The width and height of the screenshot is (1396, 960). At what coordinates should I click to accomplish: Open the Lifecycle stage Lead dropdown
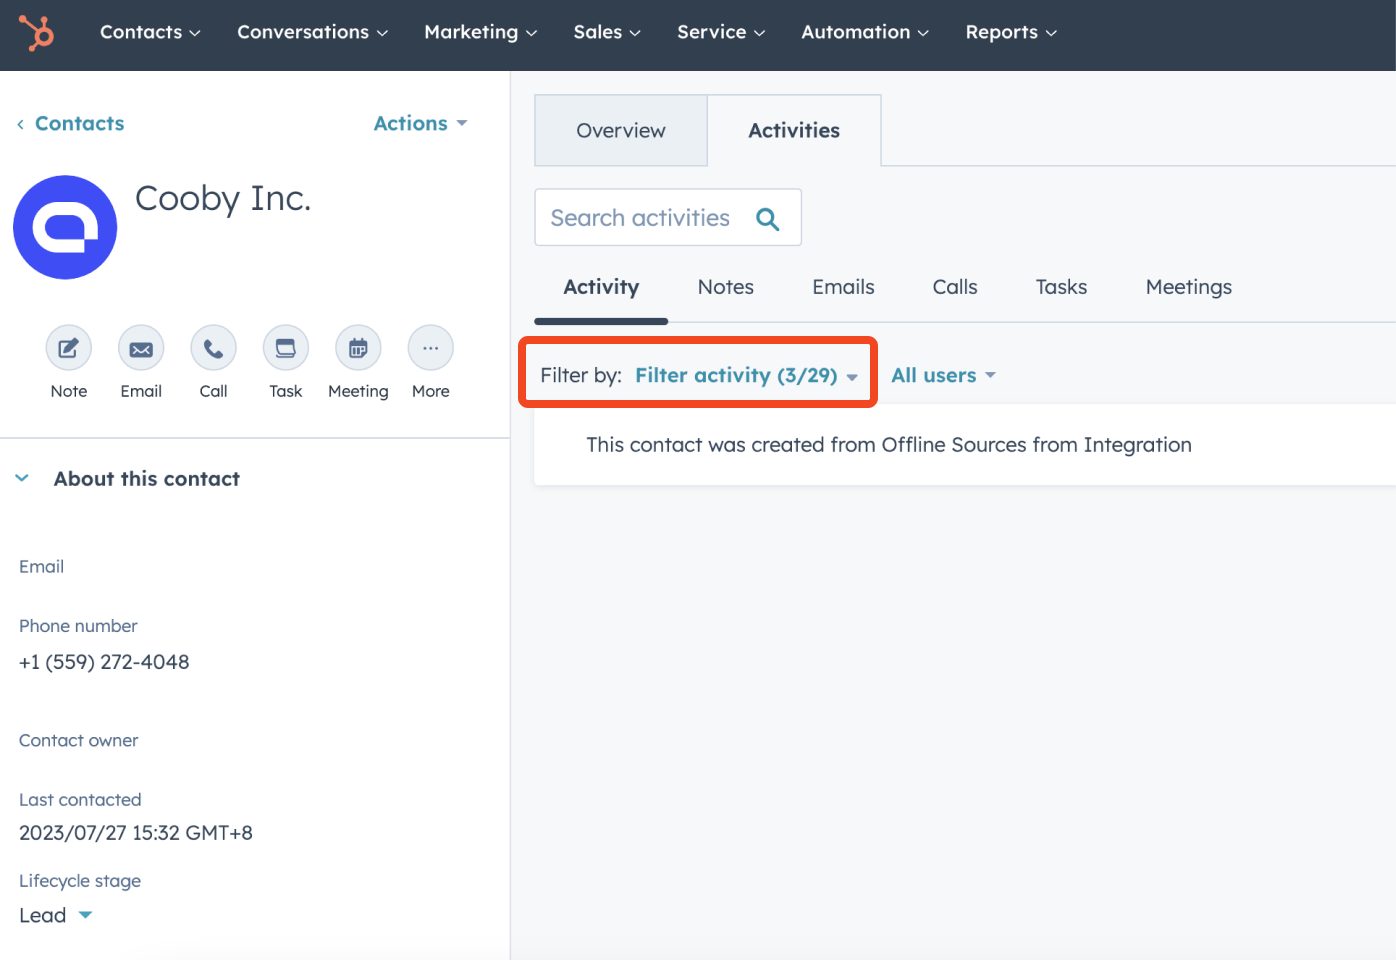[56, 915]
